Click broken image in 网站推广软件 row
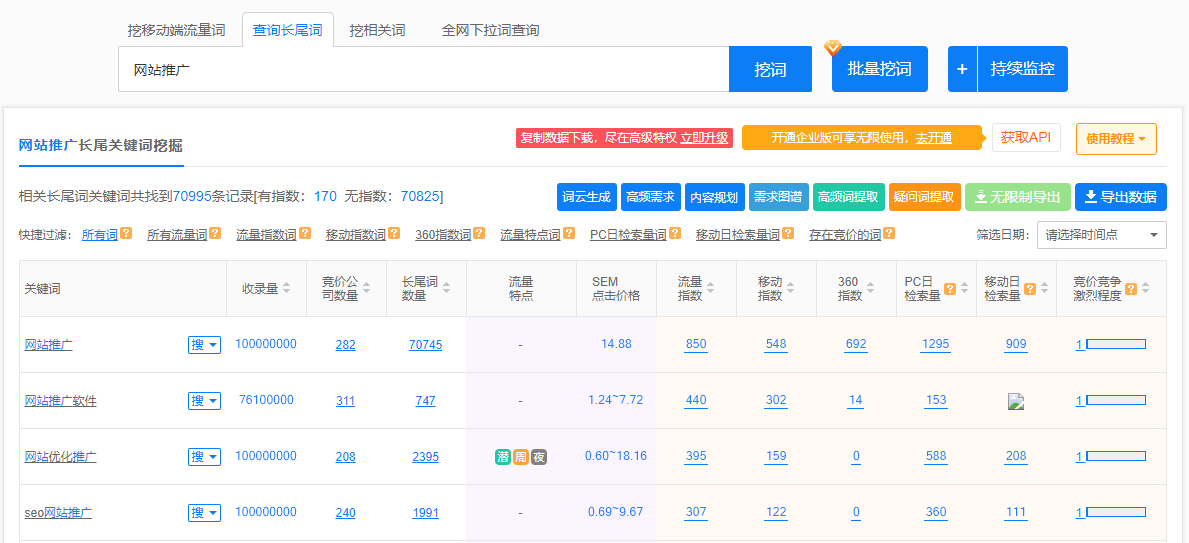1189x543 pixels. (x=1016, y=401)
